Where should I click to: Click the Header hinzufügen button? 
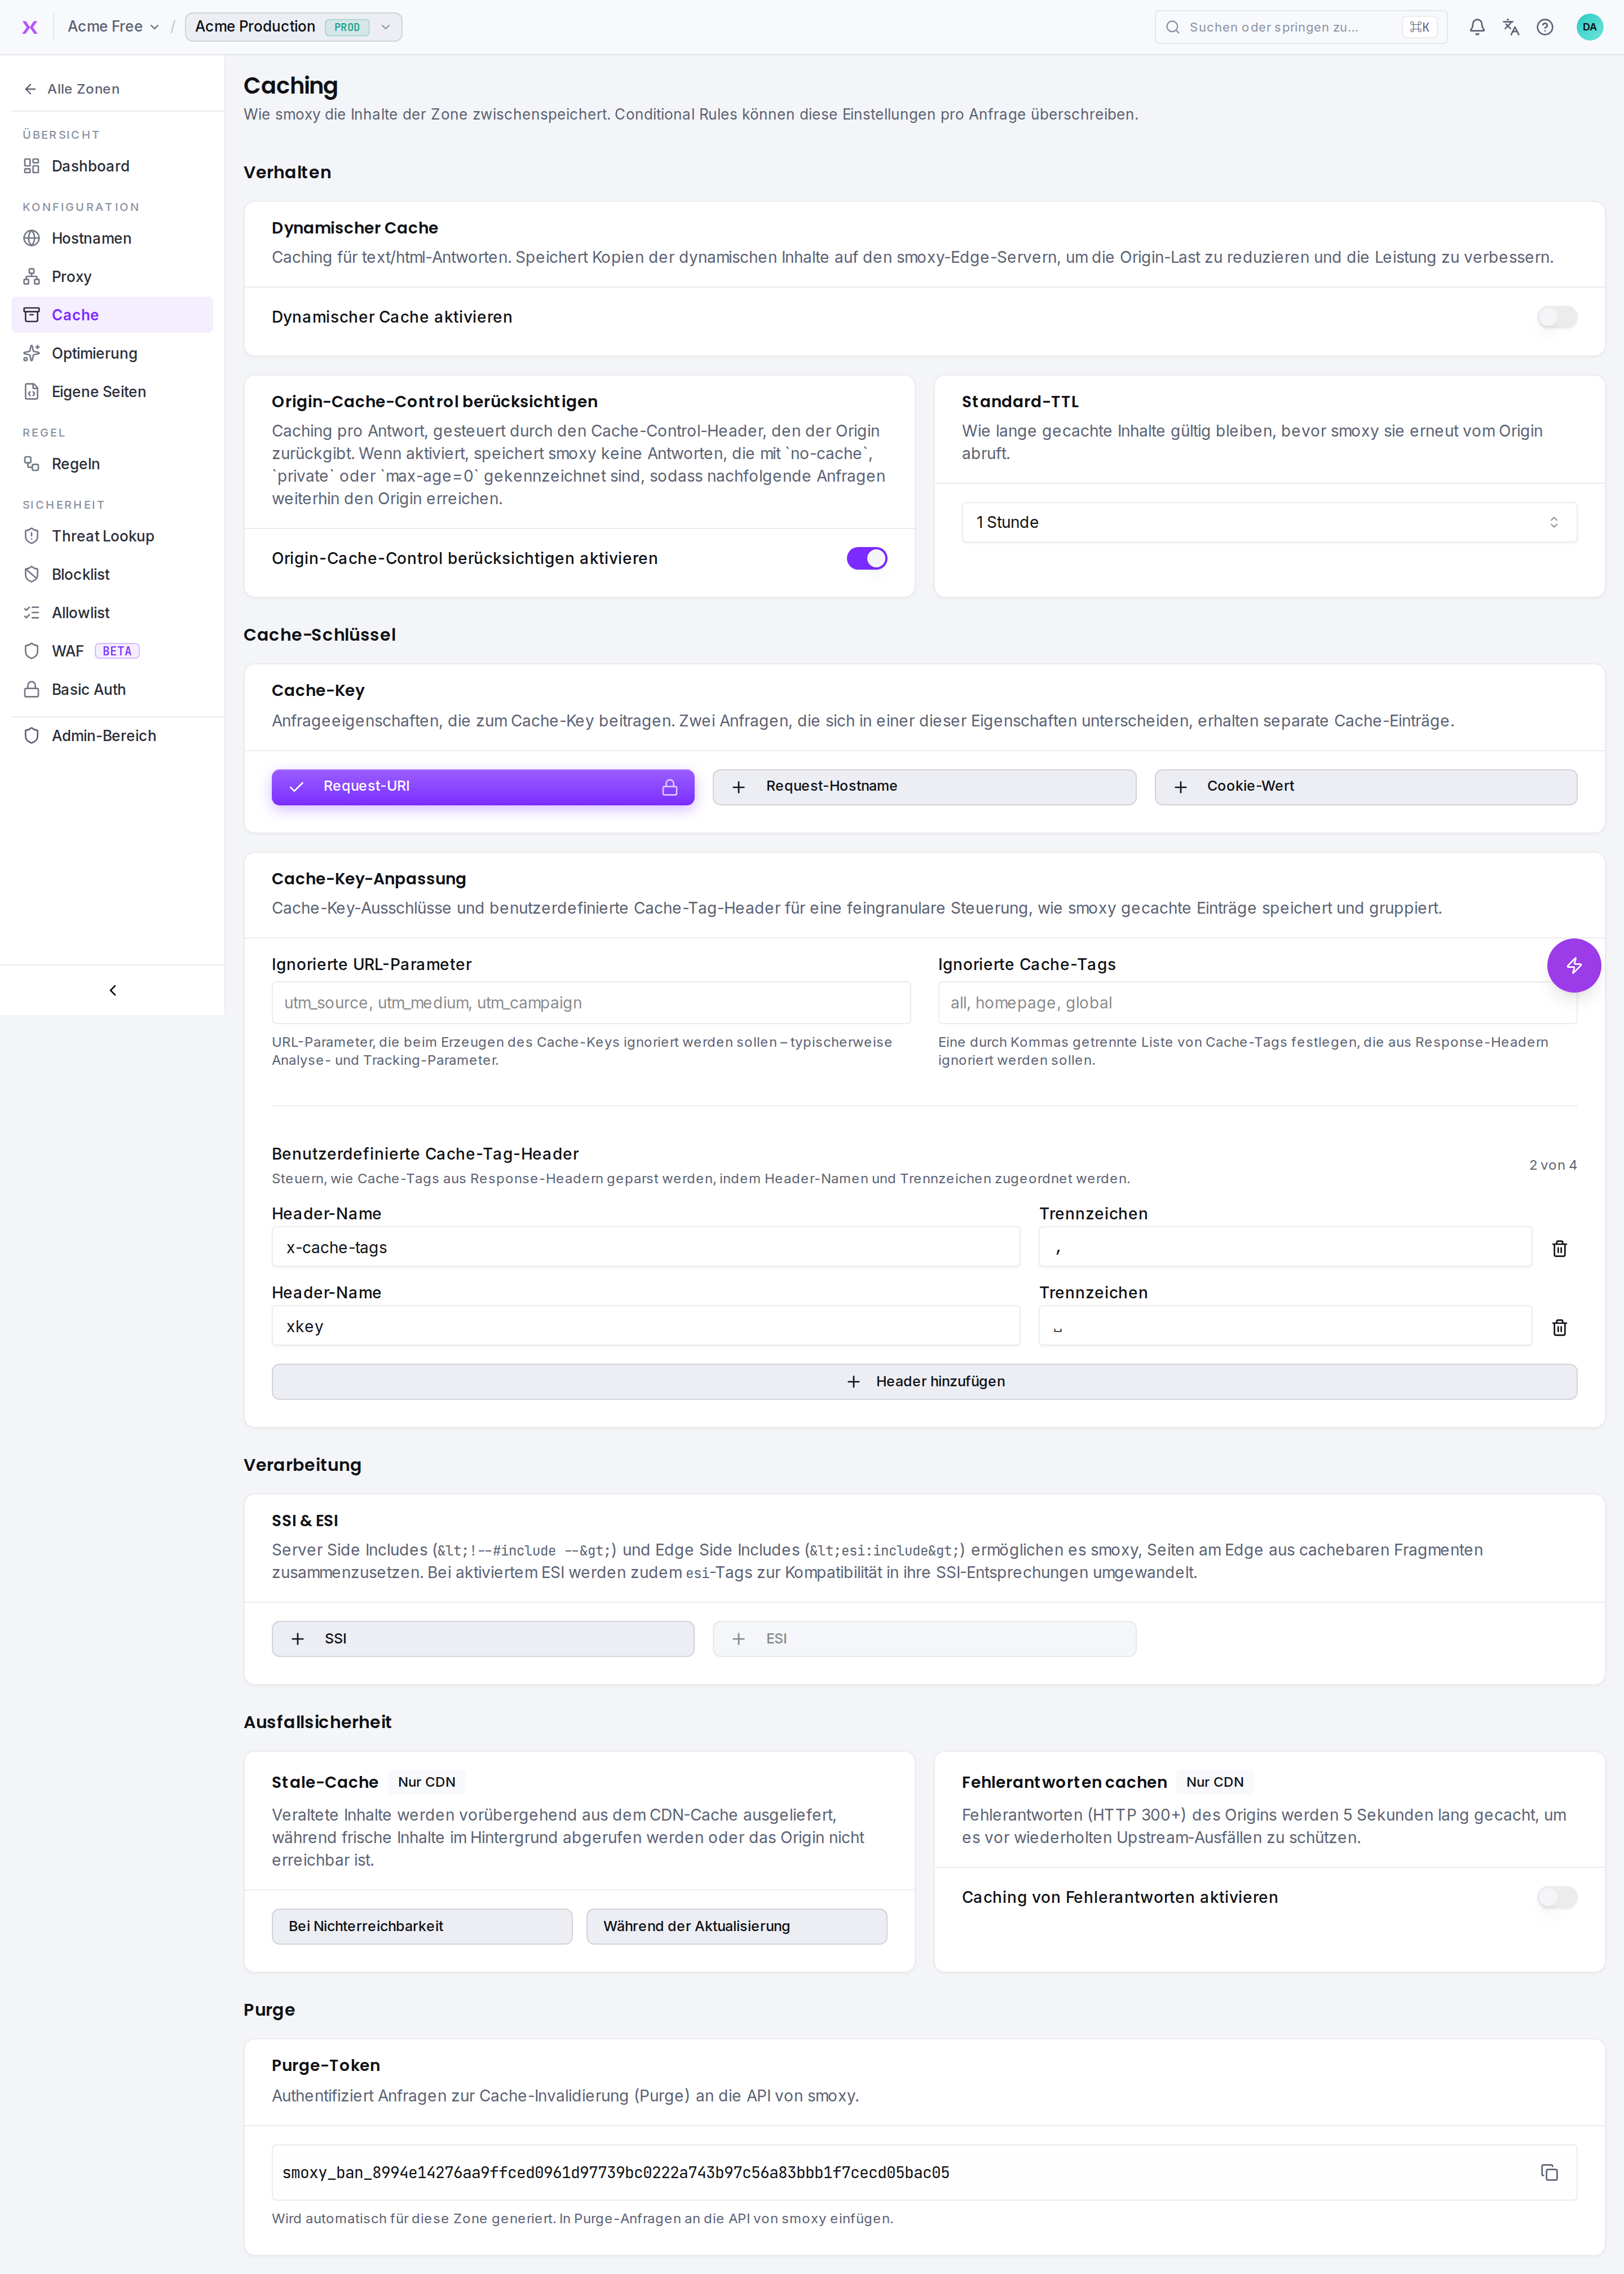(x=924, y=1381)
